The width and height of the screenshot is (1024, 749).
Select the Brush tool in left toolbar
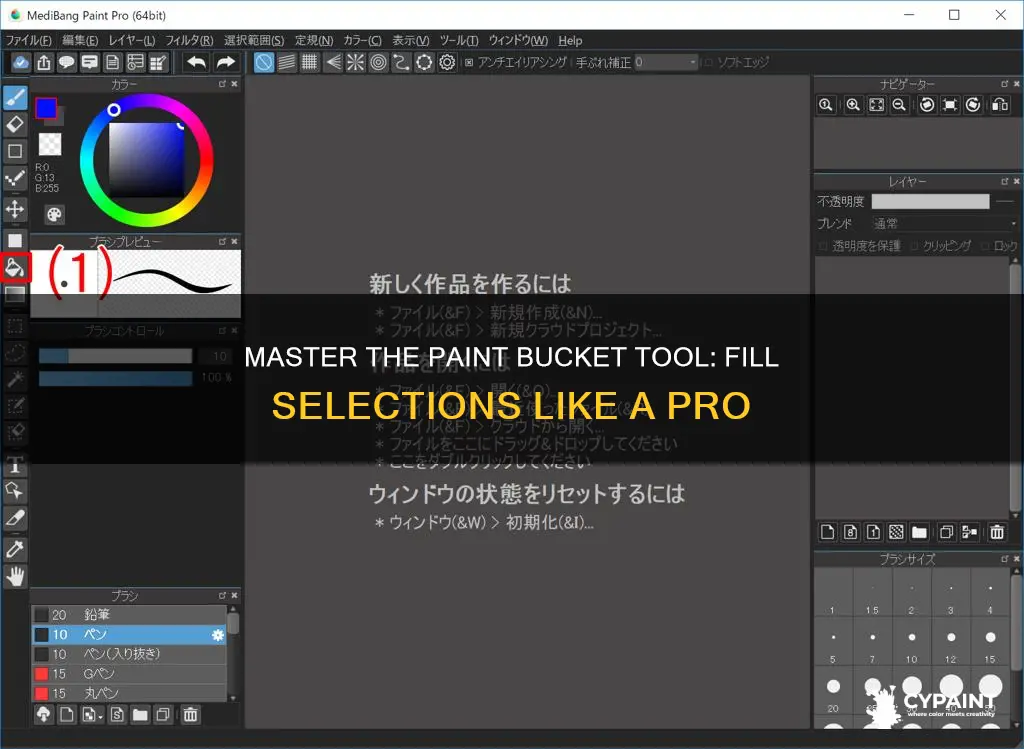tap(15, 97)
